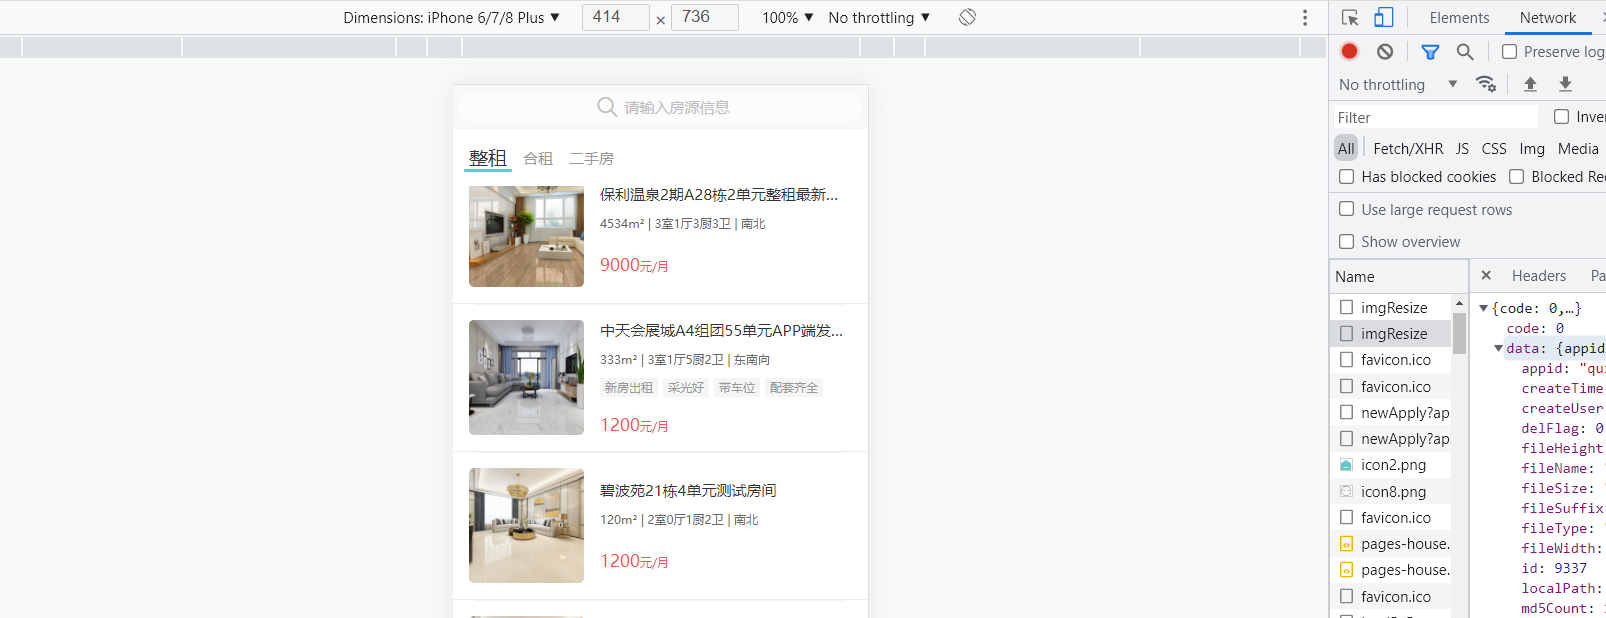This screenshot has width=1606, height=618.
Task: Click the 请输入房源信息 search box
Action: tap(660, 107)
